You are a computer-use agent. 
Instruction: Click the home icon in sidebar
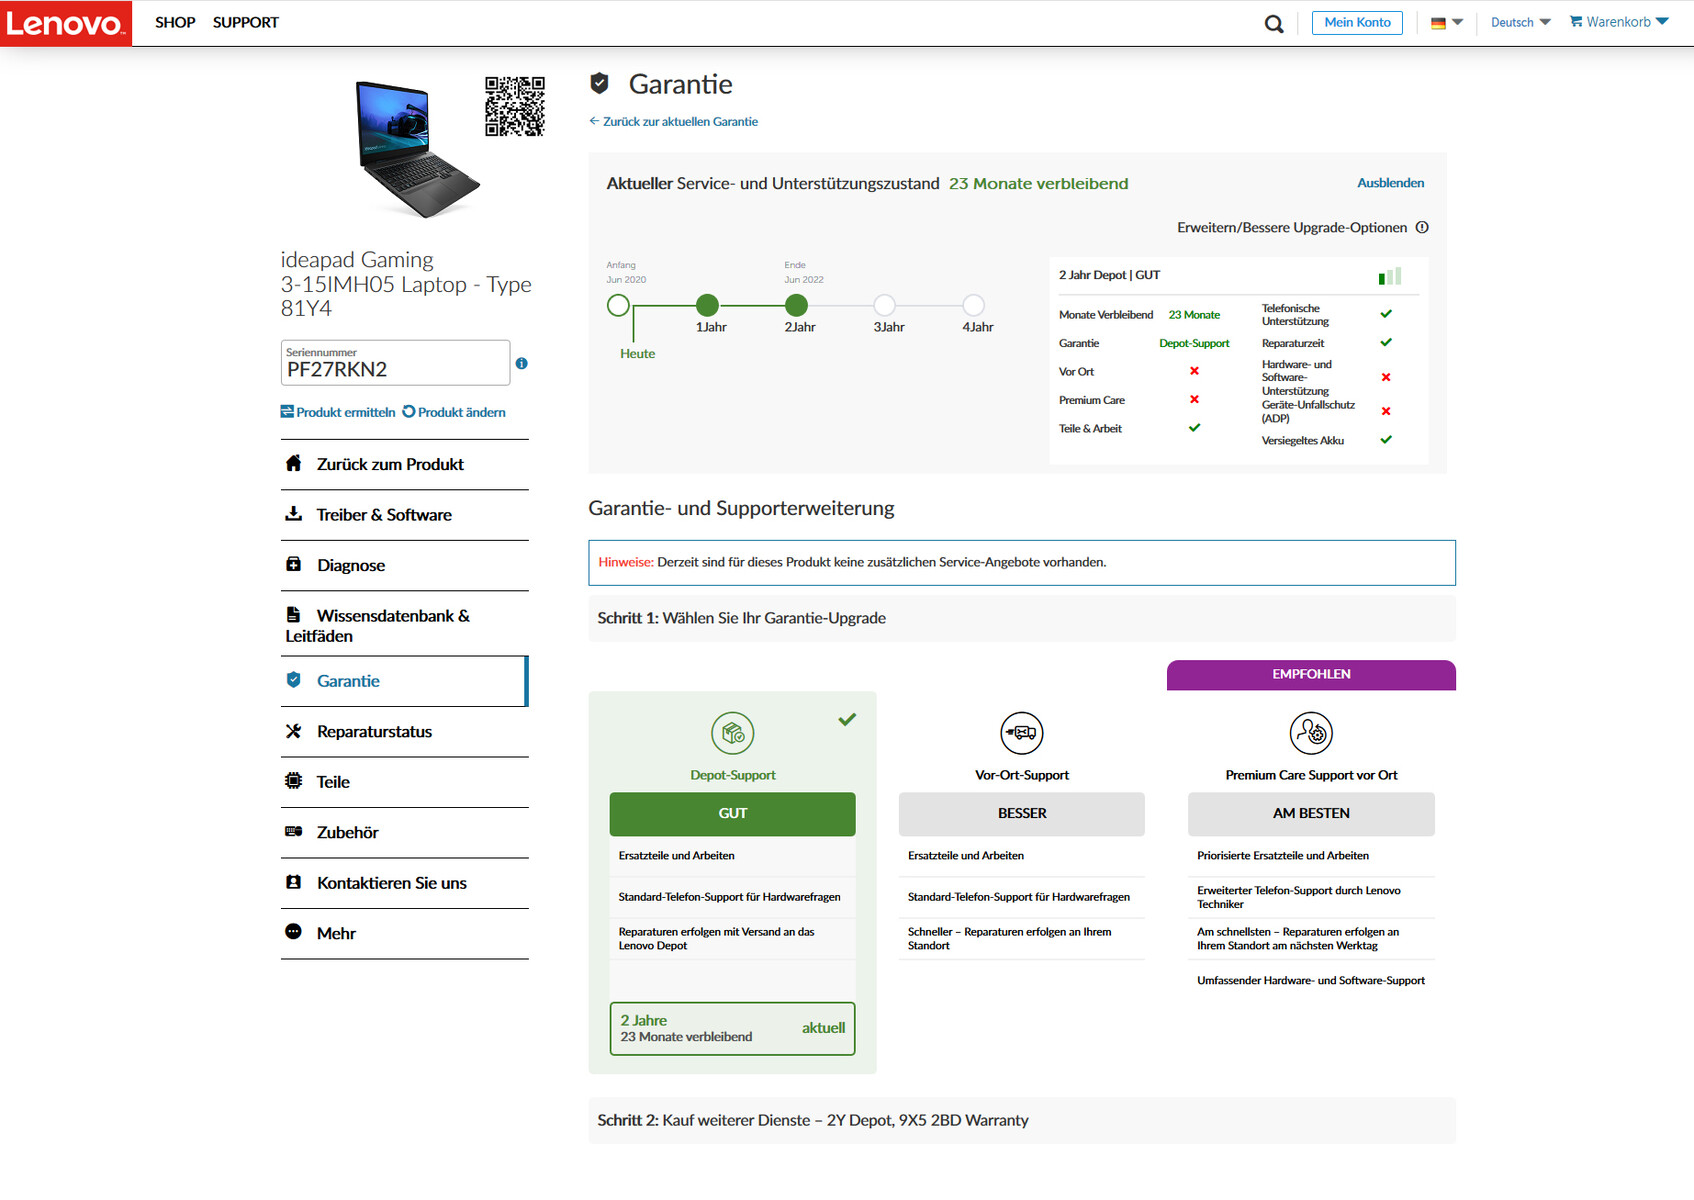pyautogui.click(x=293, y=463)
